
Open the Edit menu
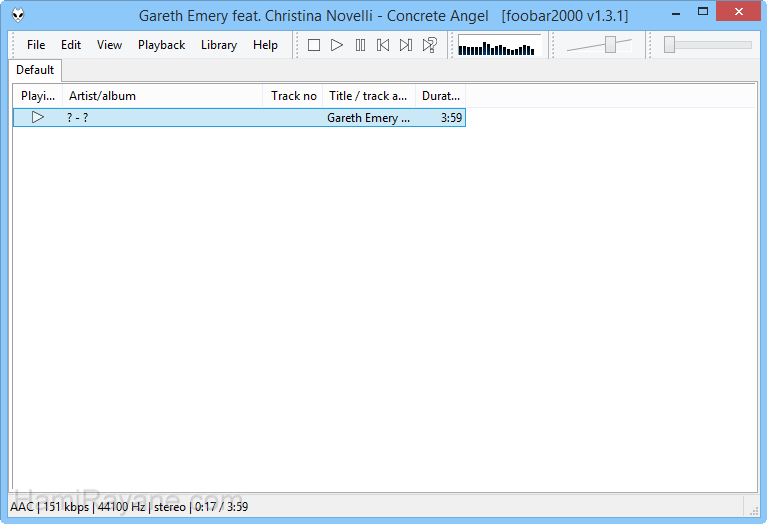point(71,45)
